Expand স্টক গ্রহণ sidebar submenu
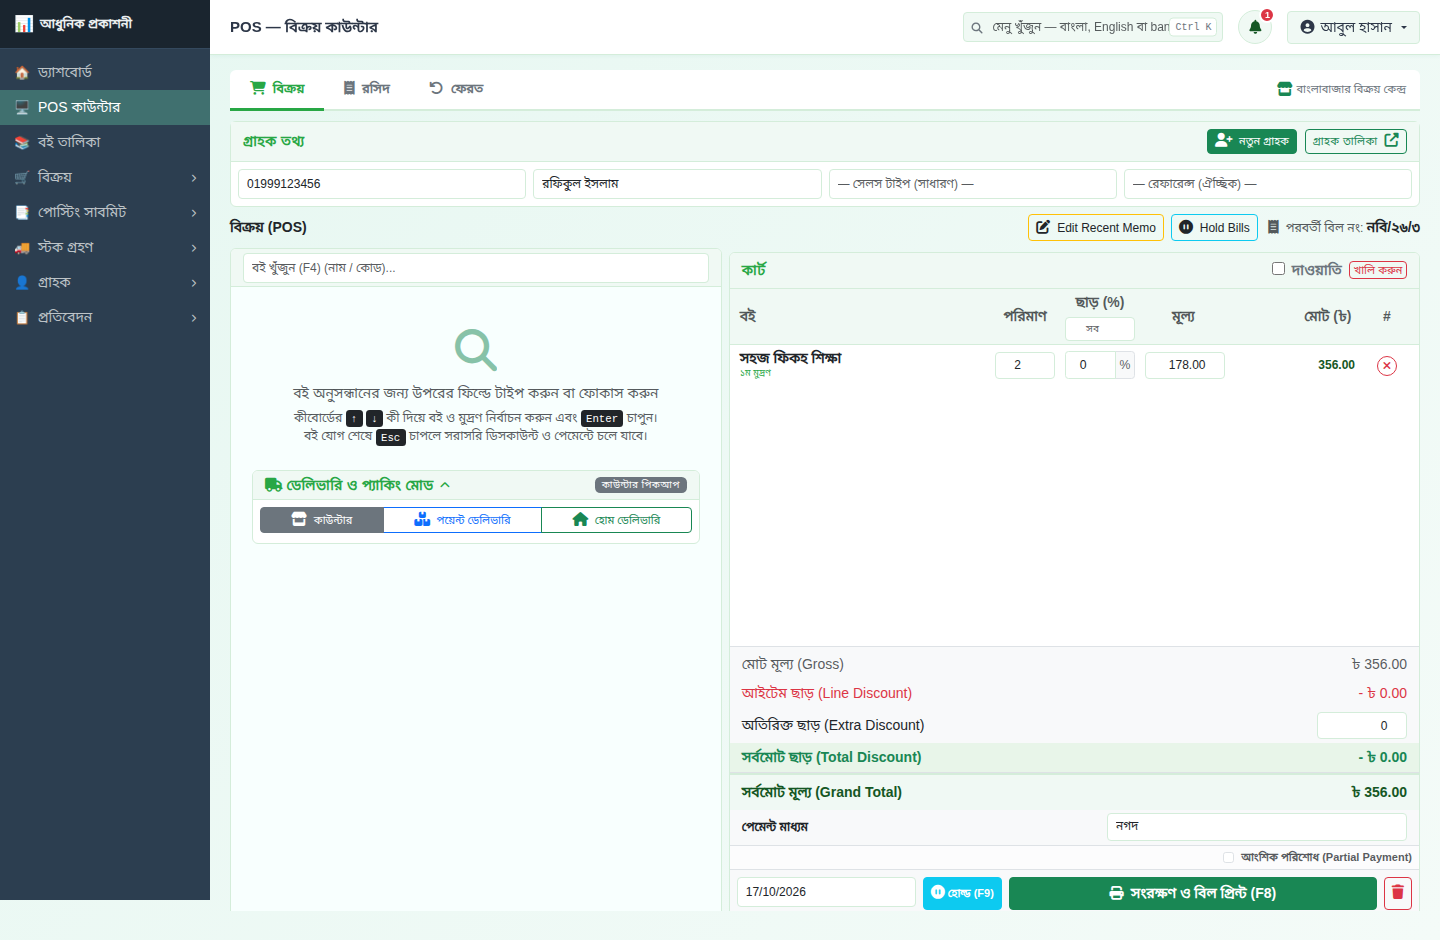This screenshot has width=1440, height=940. (x=105, y=247)
